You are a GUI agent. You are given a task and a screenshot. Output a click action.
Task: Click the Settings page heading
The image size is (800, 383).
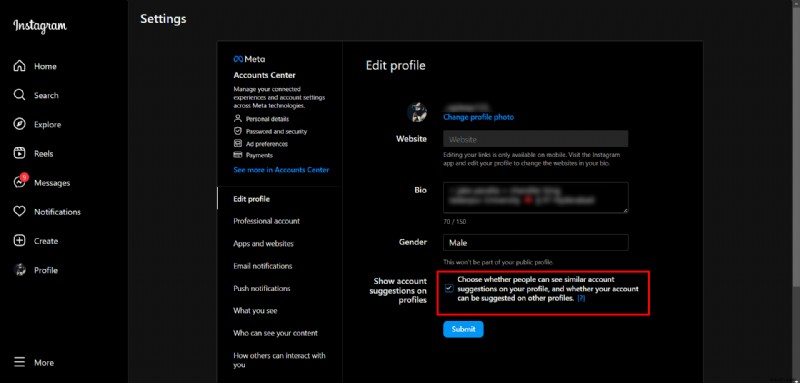pyautogui.click(x=163, y=19)
